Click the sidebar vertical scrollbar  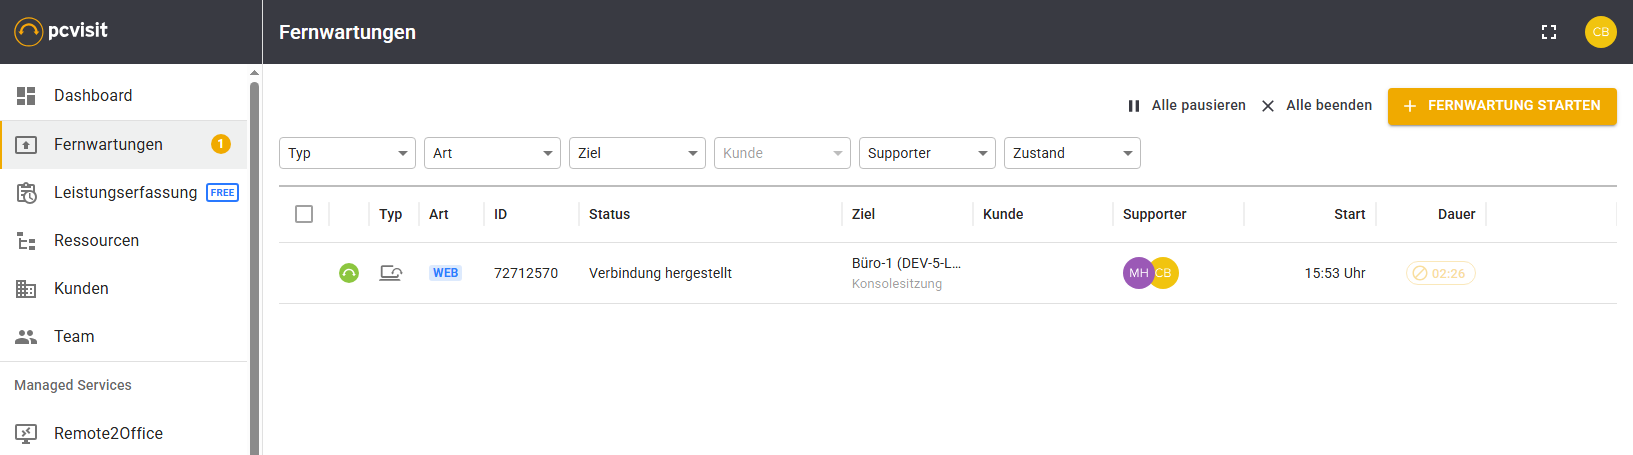pos(254,260)
